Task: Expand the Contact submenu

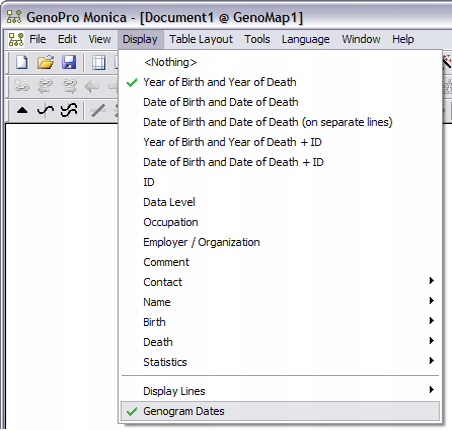Action: coord(280,282)
